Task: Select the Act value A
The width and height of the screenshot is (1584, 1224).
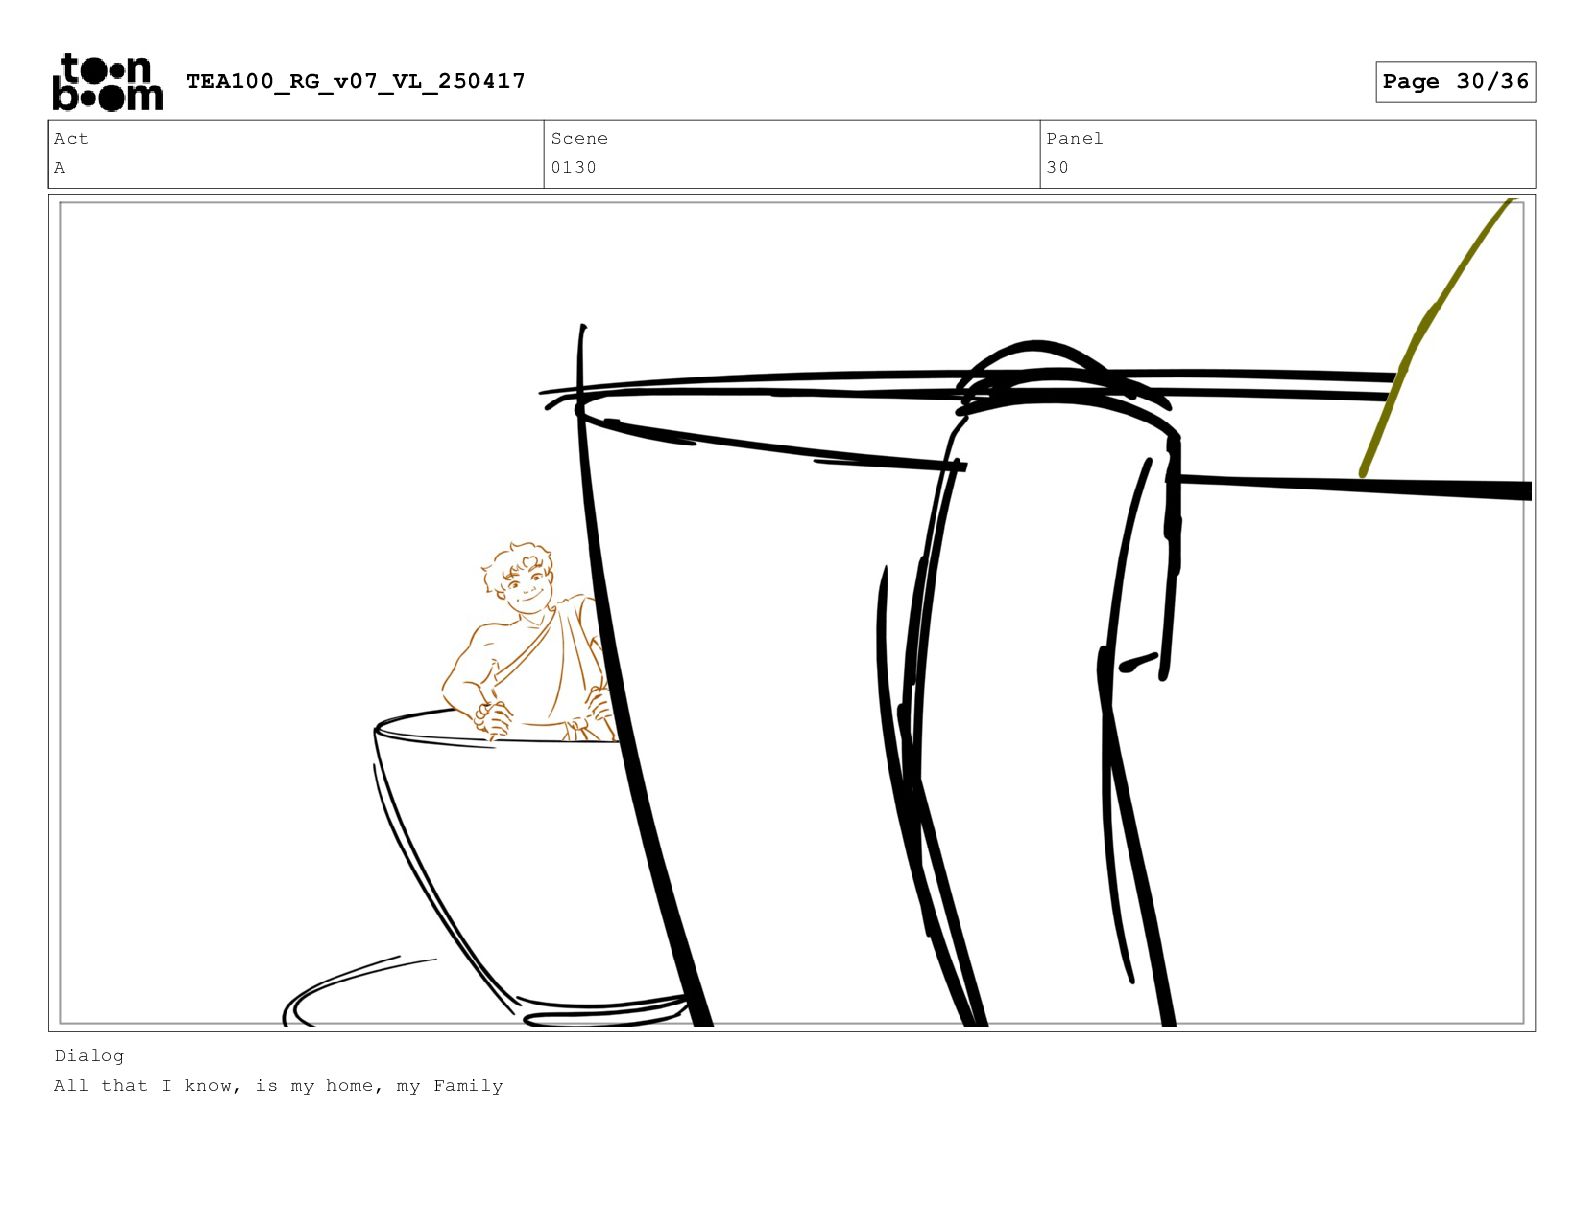Action: [x=60, y=168]
